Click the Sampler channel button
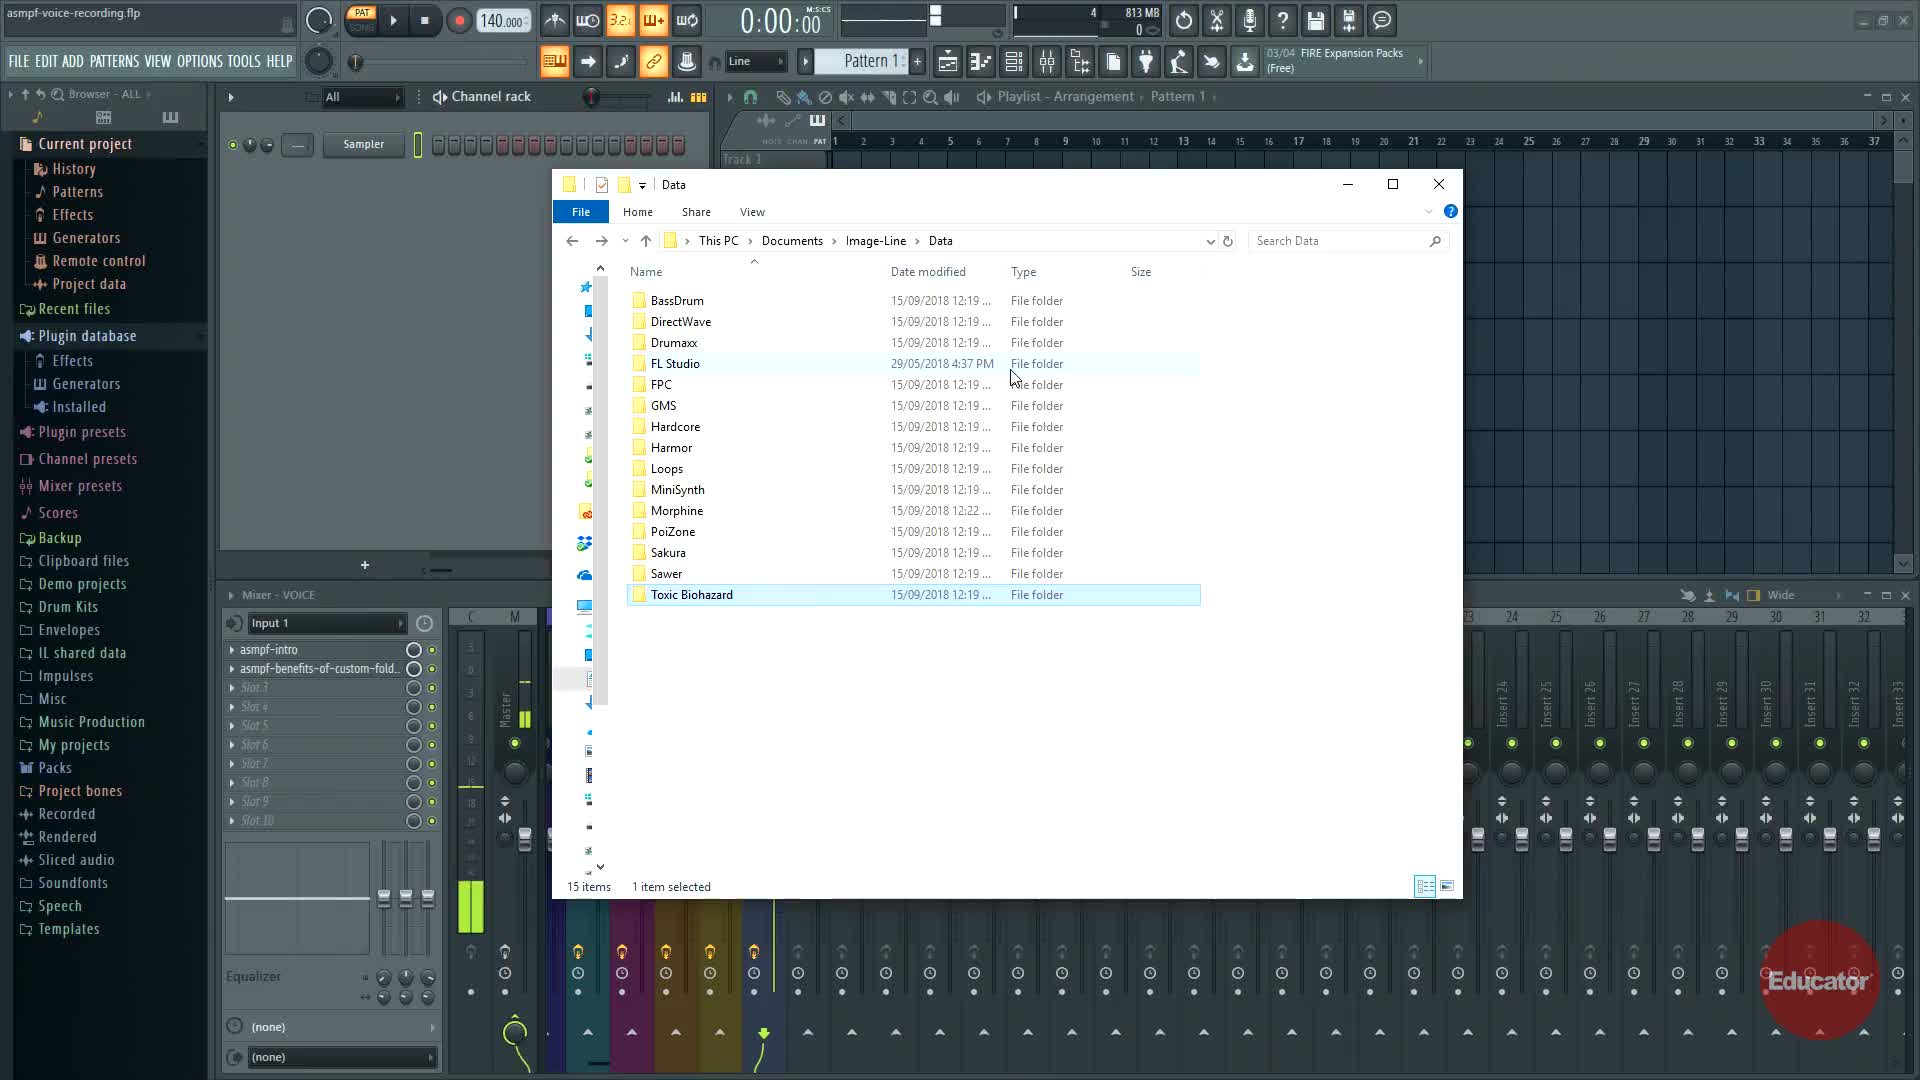 click(363, 145)
